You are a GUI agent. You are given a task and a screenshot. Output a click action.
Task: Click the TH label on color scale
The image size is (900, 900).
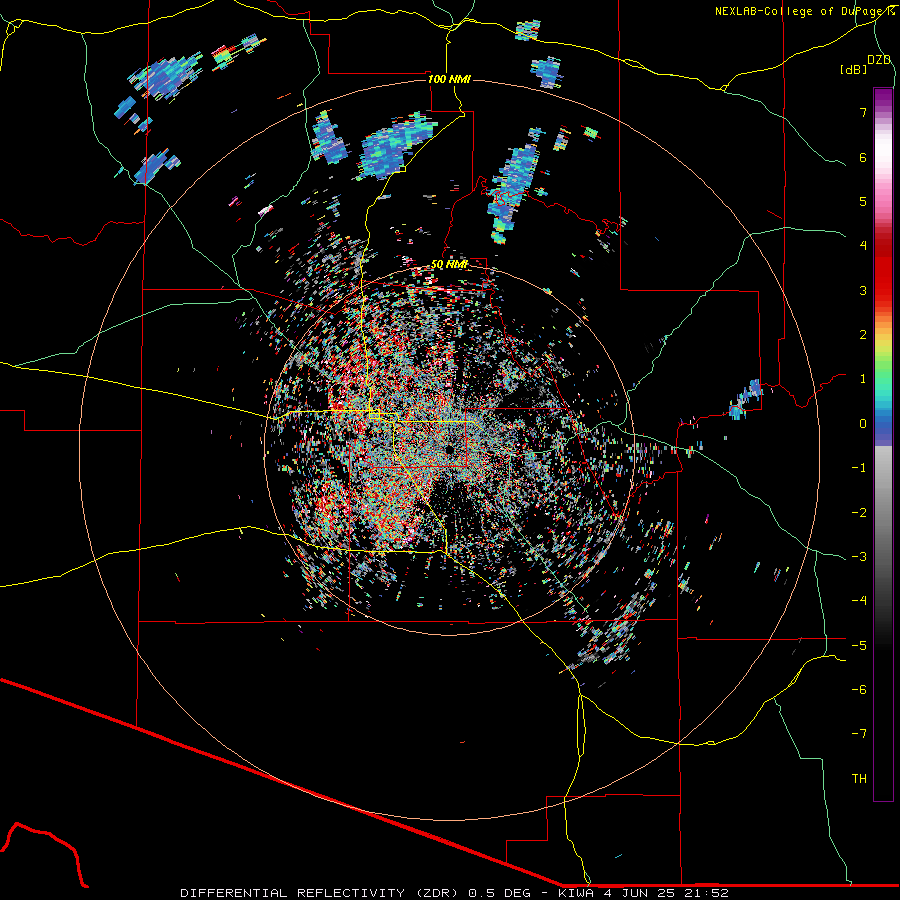point(859,779)
